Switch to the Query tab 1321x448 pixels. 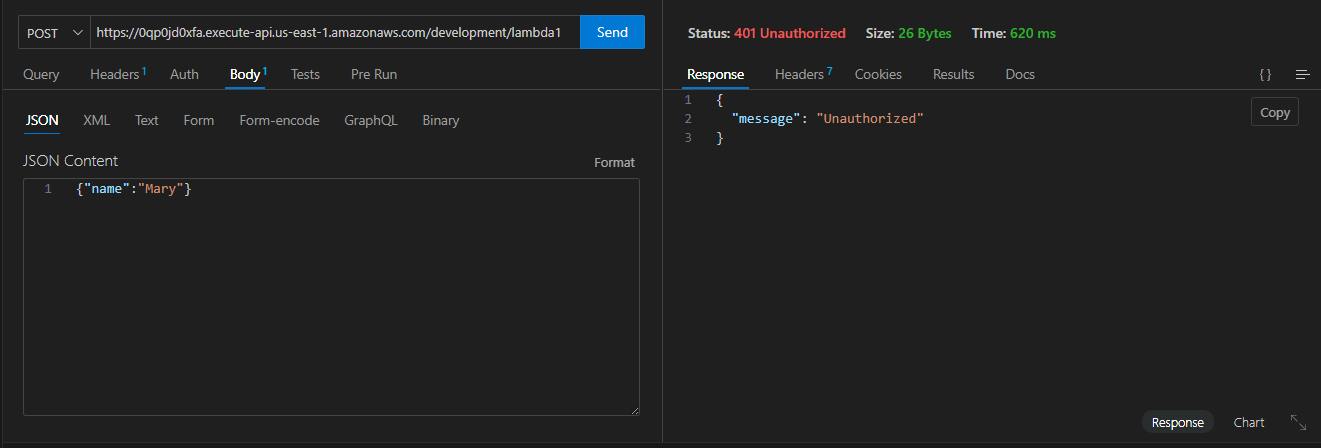click(41, 74)
